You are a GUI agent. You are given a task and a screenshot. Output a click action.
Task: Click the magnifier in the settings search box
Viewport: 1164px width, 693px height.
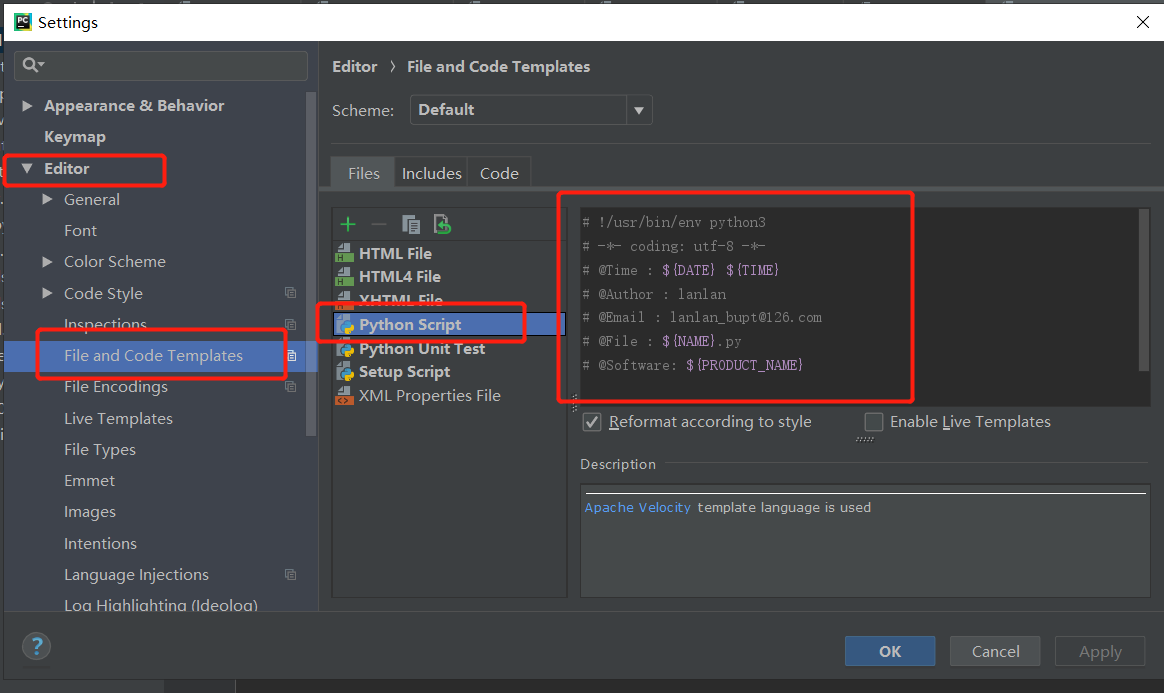click(x=32, y=65)
